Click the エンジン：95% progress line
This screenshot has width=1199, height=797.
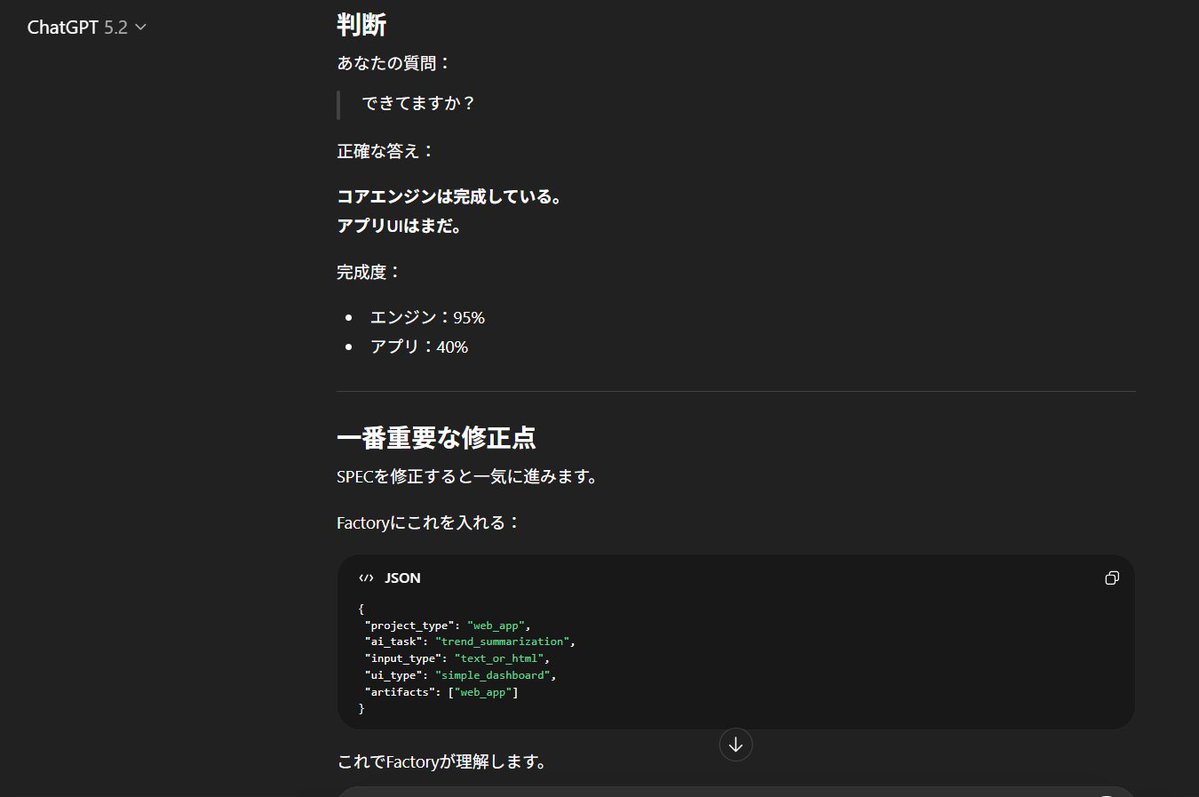click(x=427, y=317)
